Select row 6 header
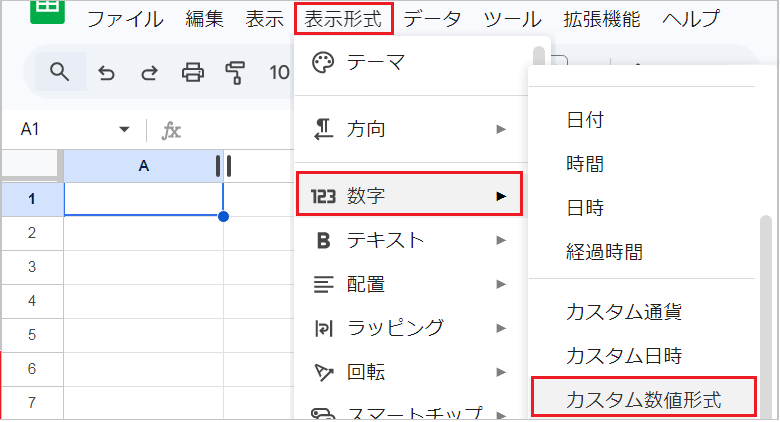 pyautogui.click(x=32, y=369)
